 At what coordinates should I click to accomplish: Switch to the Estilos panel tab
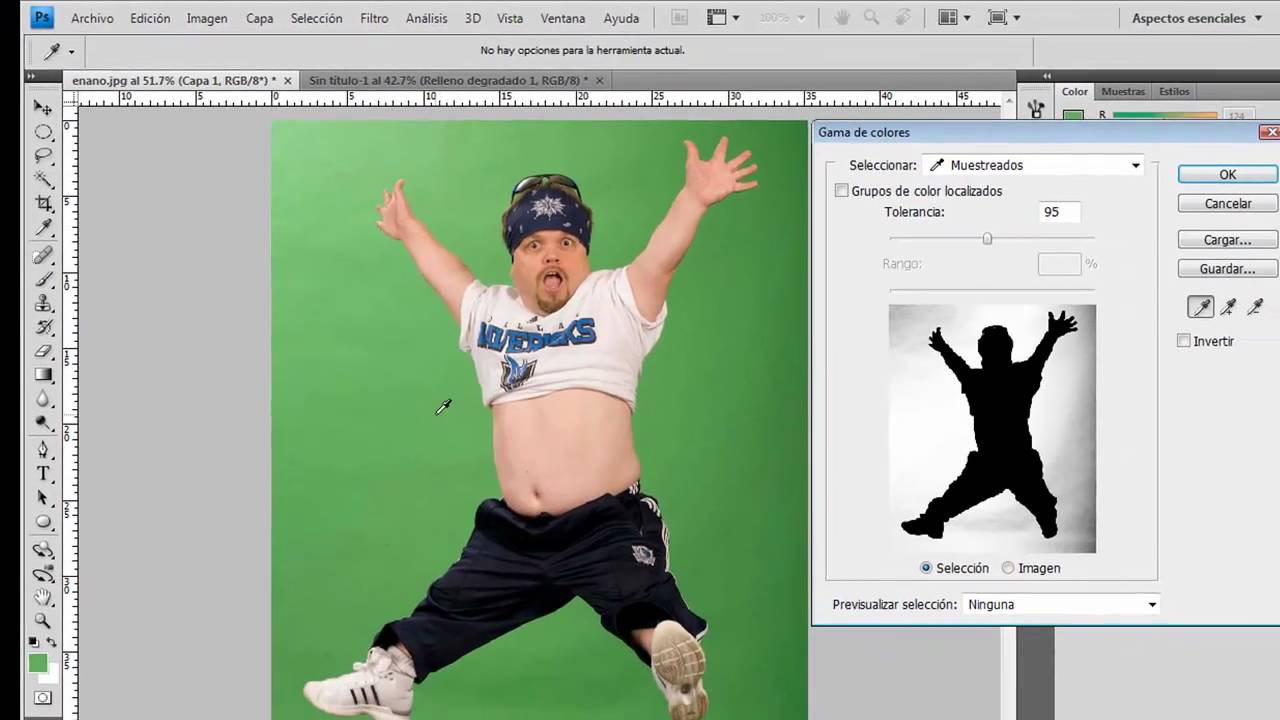[1174, 91]
